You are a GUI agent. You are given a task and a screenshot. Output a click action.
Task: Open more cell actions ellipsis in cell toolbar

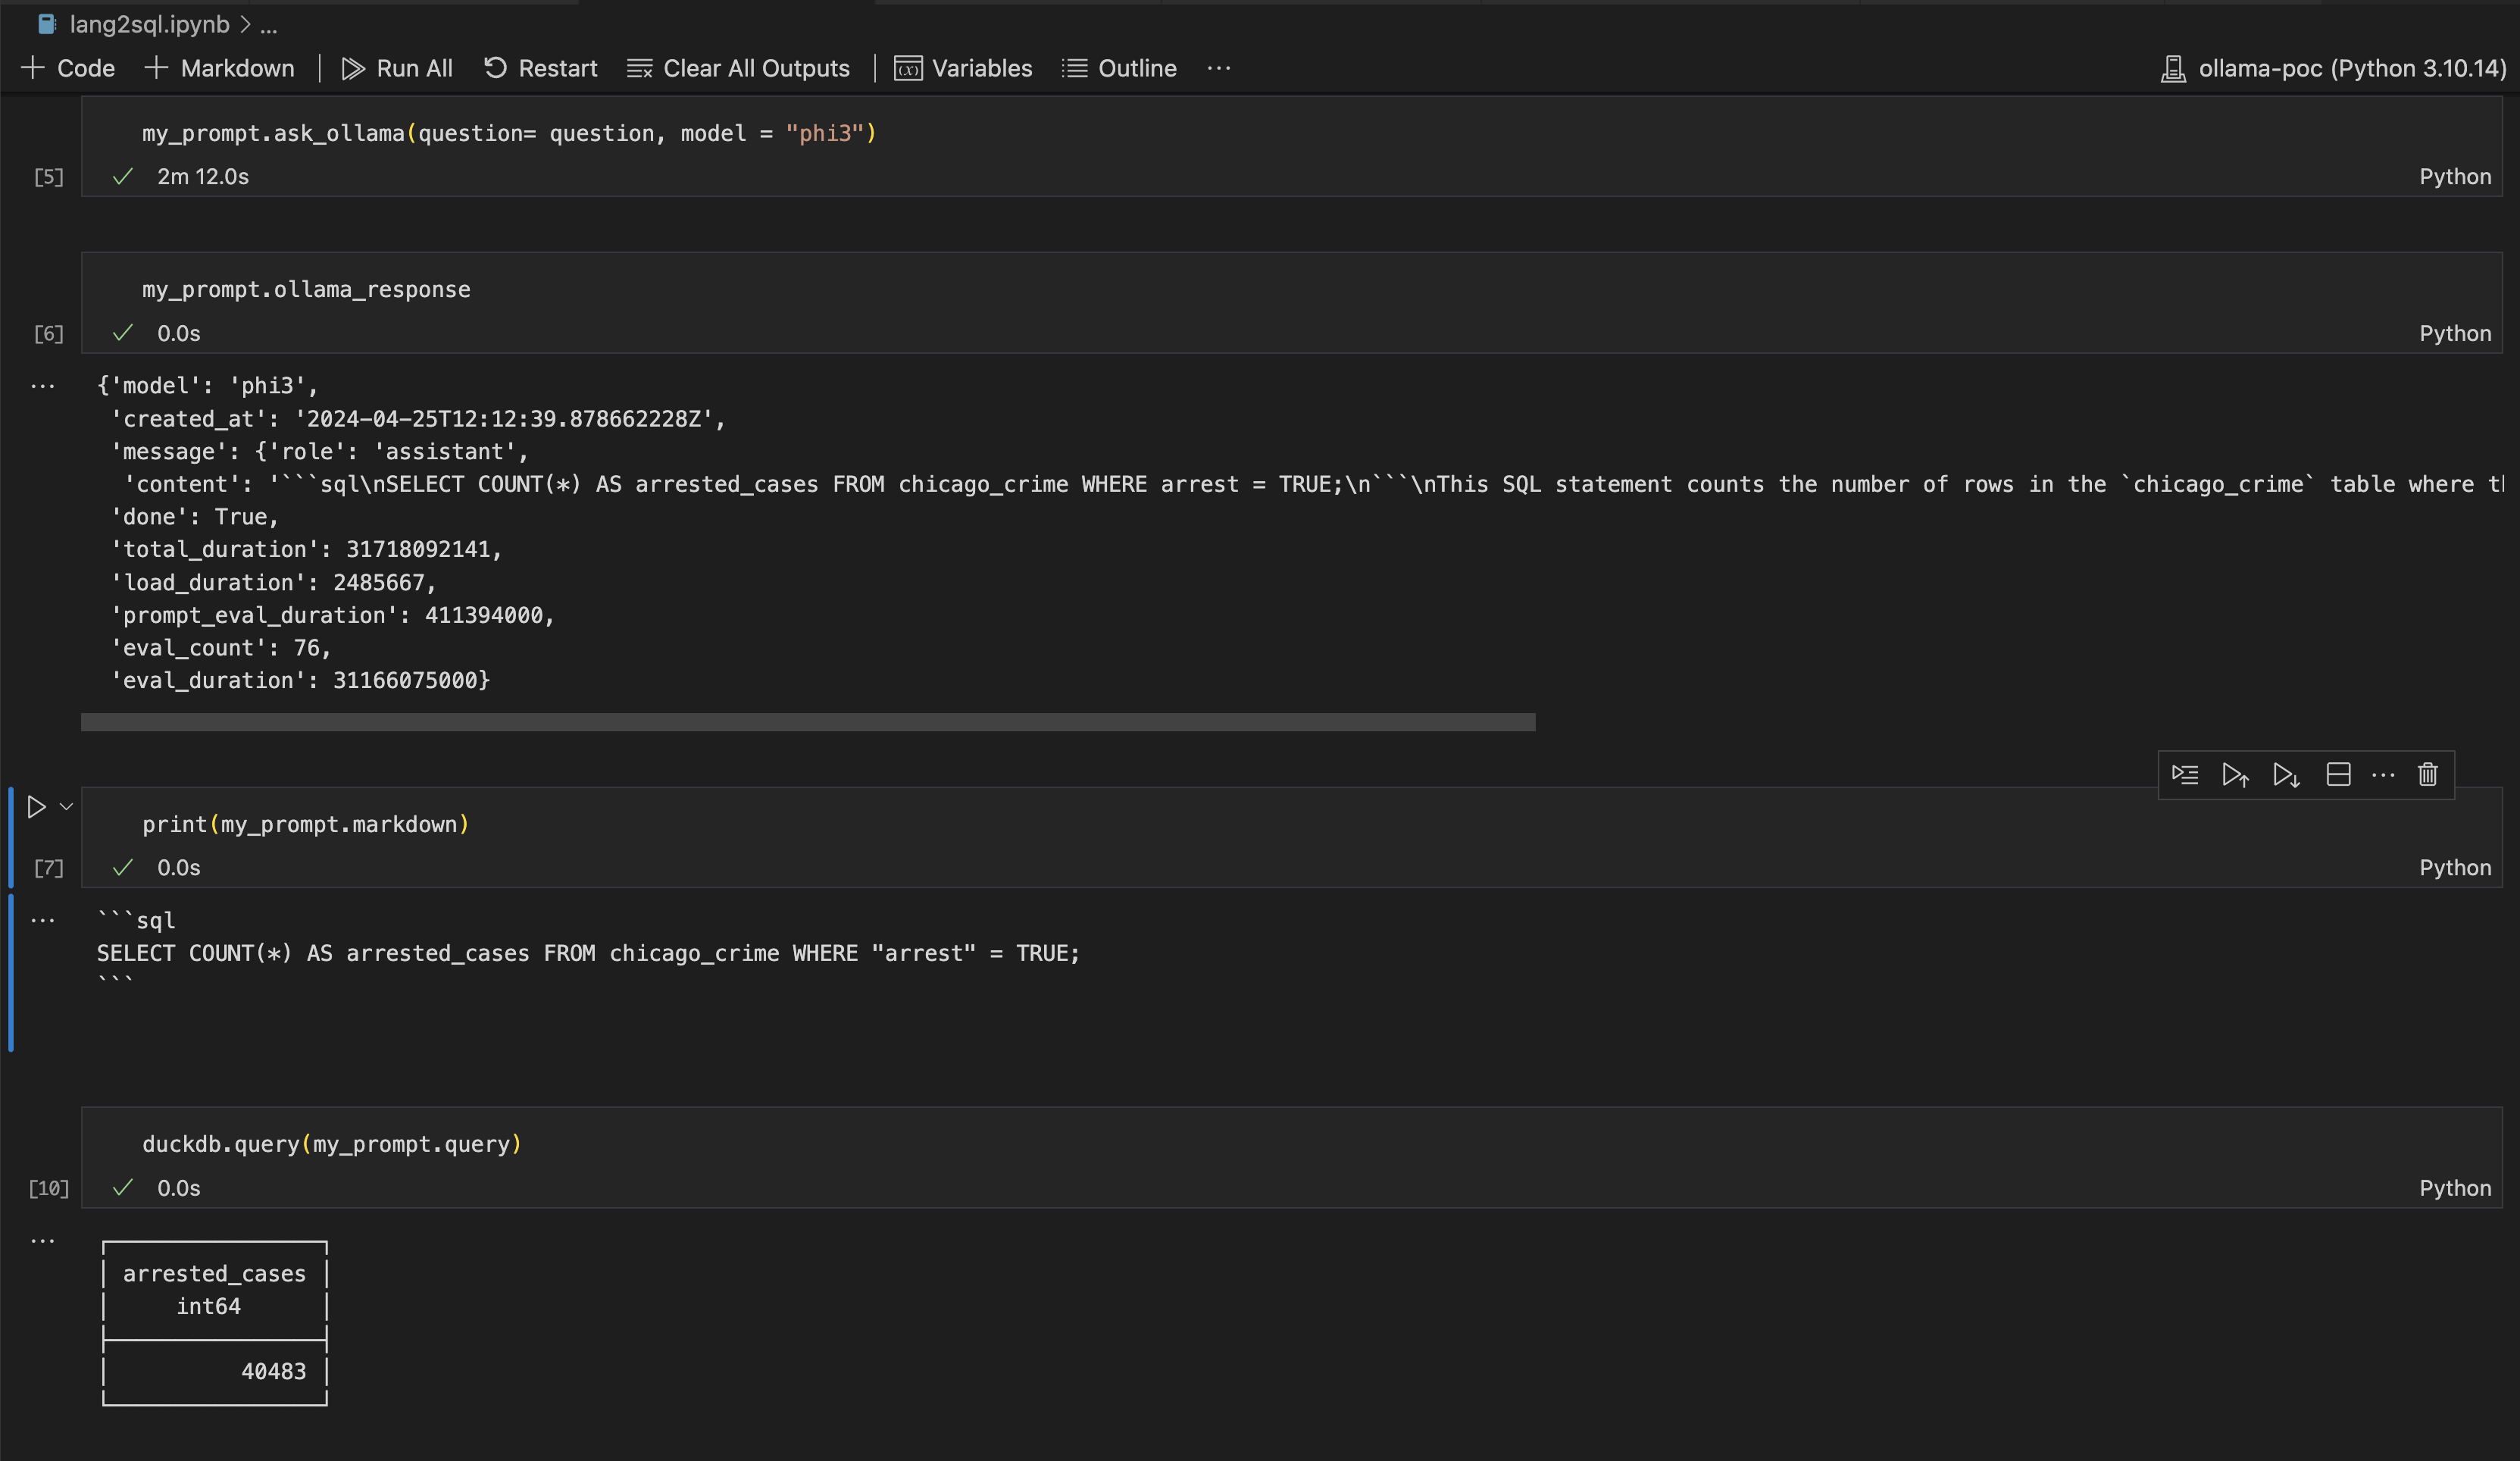click(2383, 775)
